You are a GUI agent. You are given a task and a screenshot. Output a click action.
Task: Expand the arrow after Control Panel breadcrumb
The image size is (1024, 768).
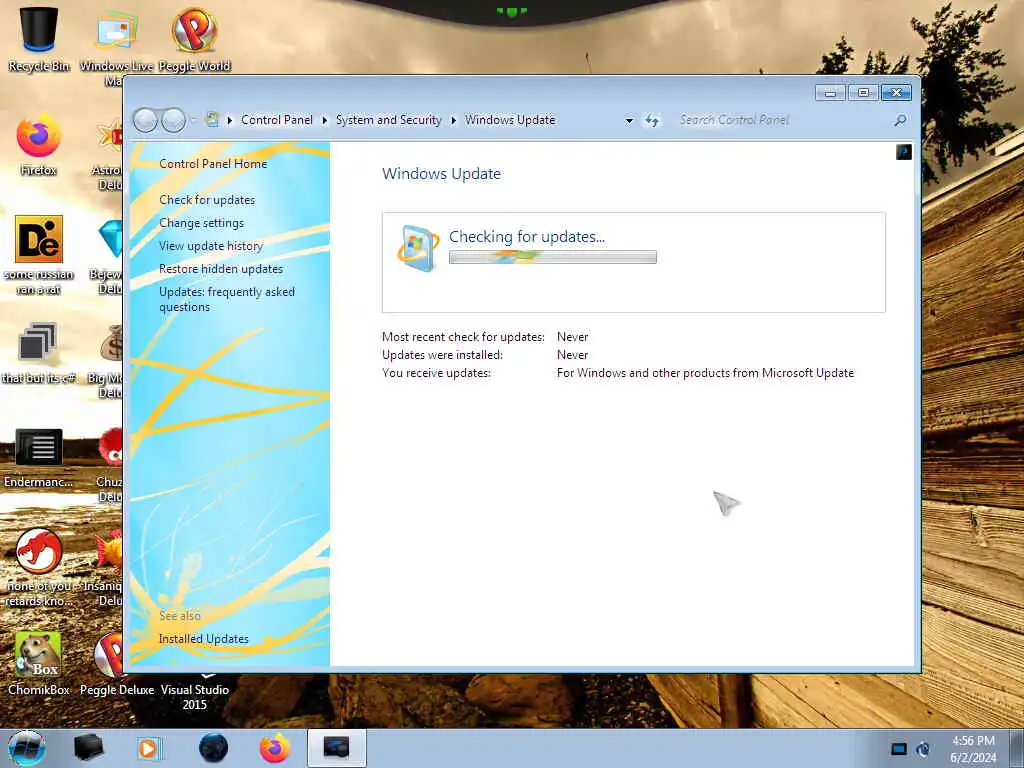(x=325, y=120)
